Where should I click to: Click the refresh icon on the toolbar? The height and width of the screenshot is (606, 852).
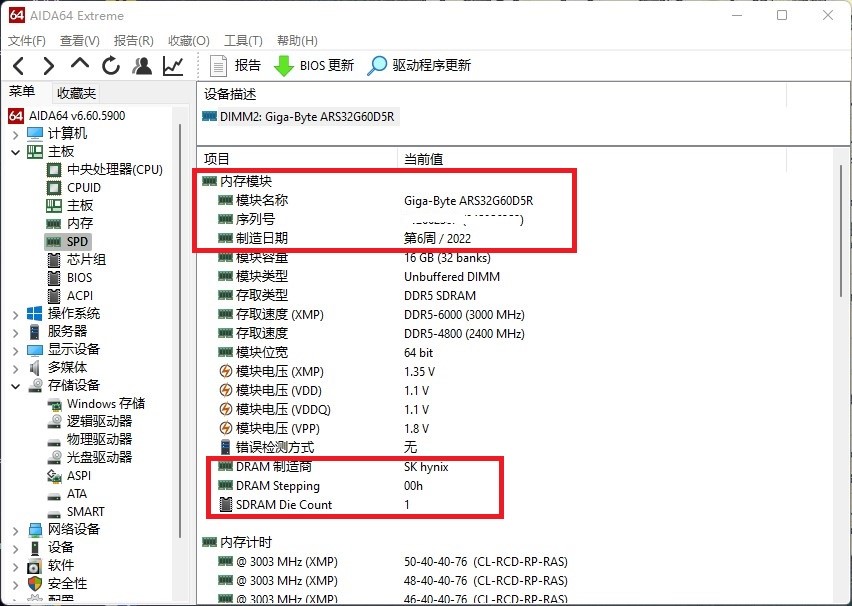[110, 65]
